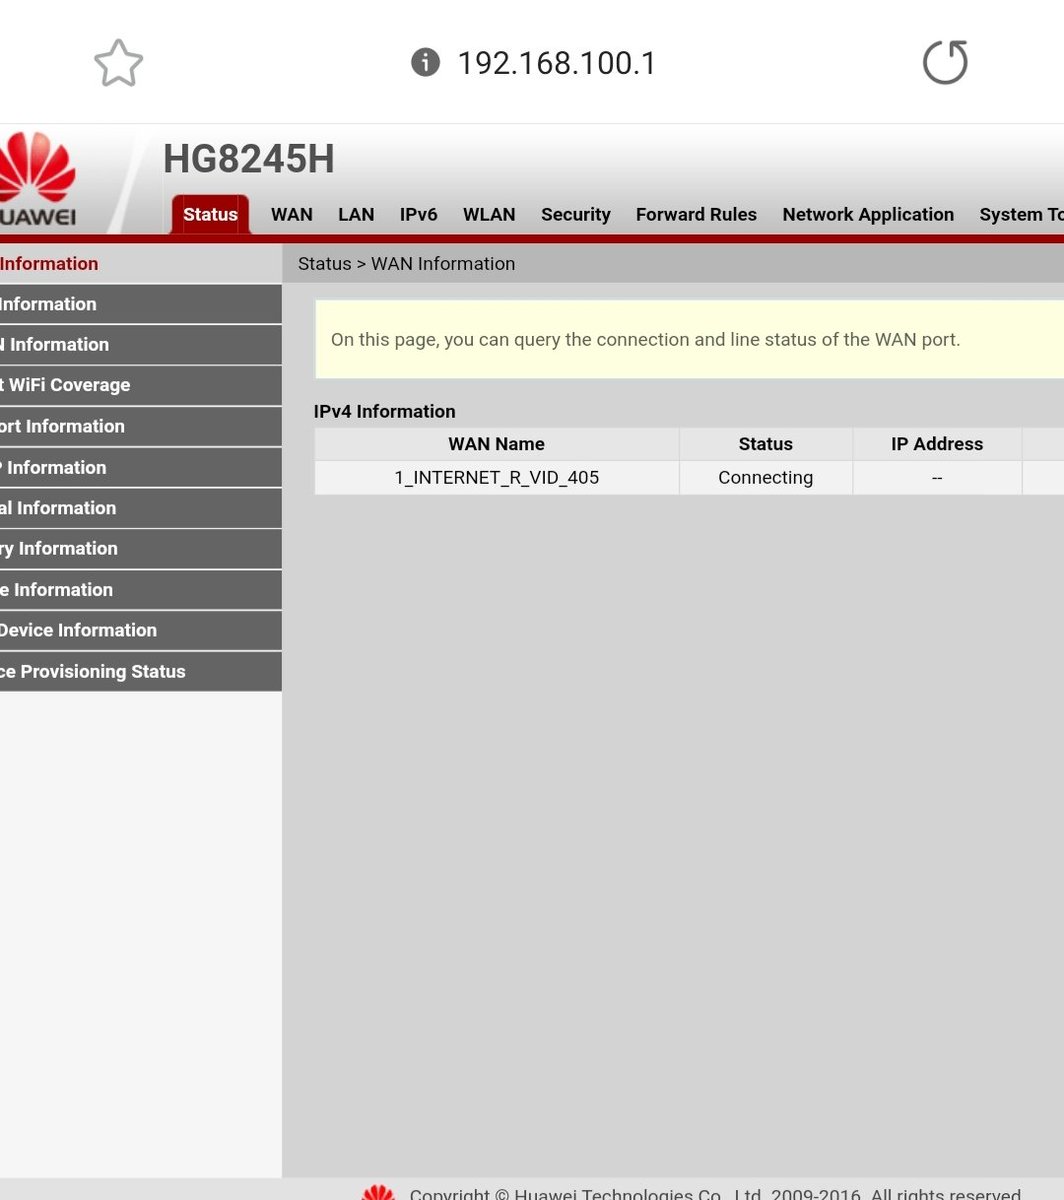Tap the 192.168.100.1 address field
Screen dimensions: 1064x1200
point(556,63)
